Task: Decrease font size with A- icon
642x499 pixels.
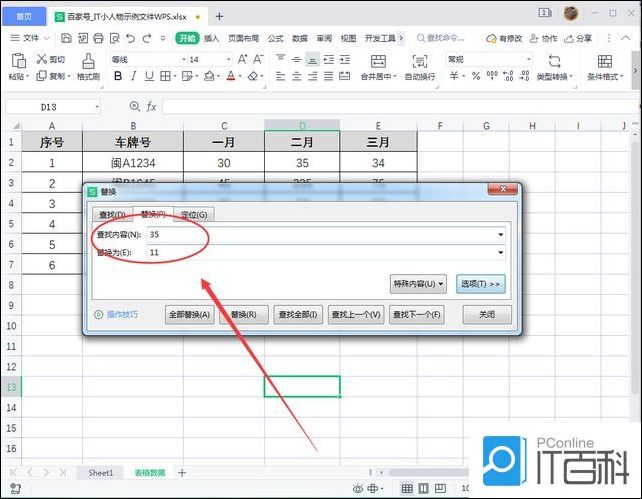Action: click(258, 59)
